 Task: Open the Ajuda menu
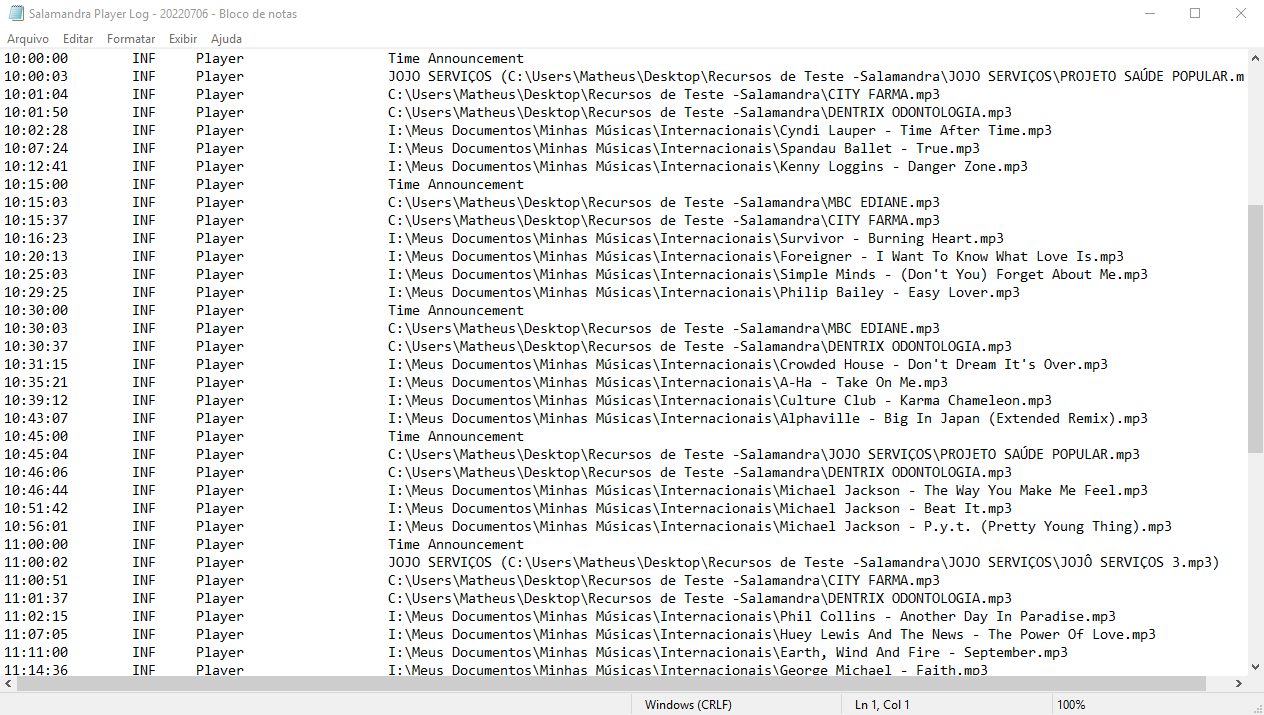[x=226, y=39]
